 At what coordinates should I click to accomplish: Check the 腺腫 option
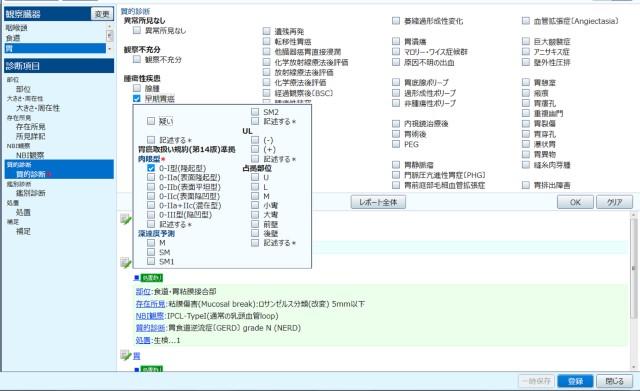137,88
